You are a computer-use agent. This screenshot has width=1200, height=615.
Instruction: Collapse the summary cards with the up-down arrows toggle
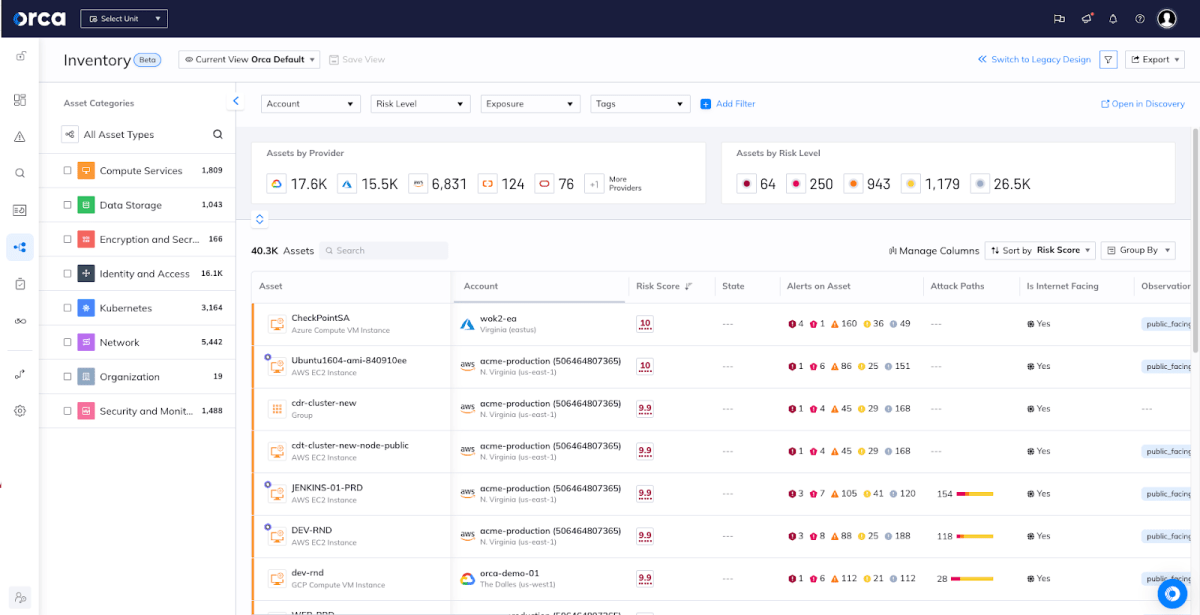259,219
